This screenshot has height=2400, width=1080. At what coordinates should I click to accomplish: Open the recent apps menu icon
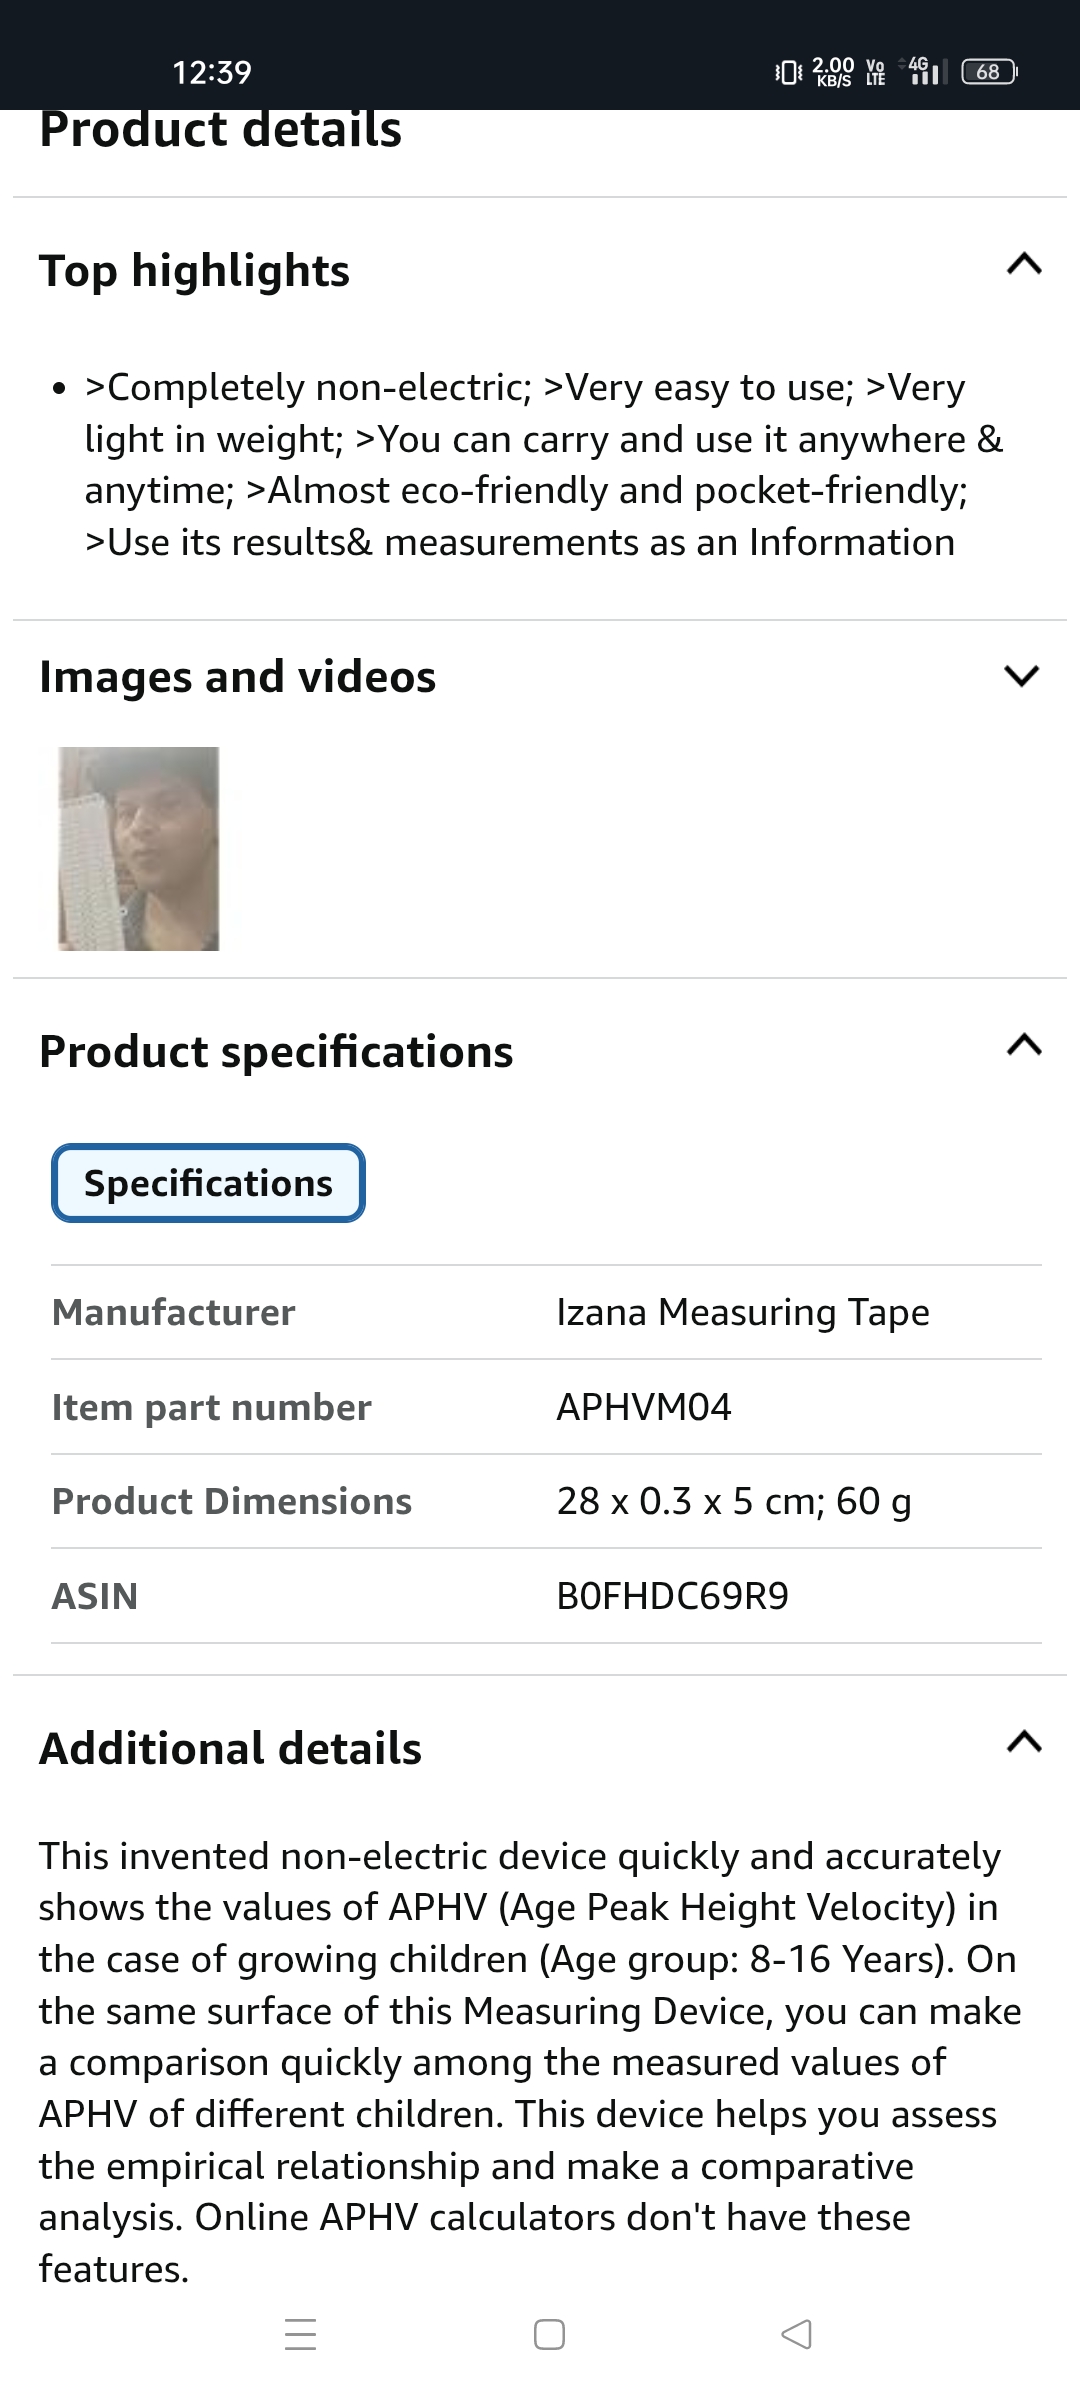(301, 2335)
